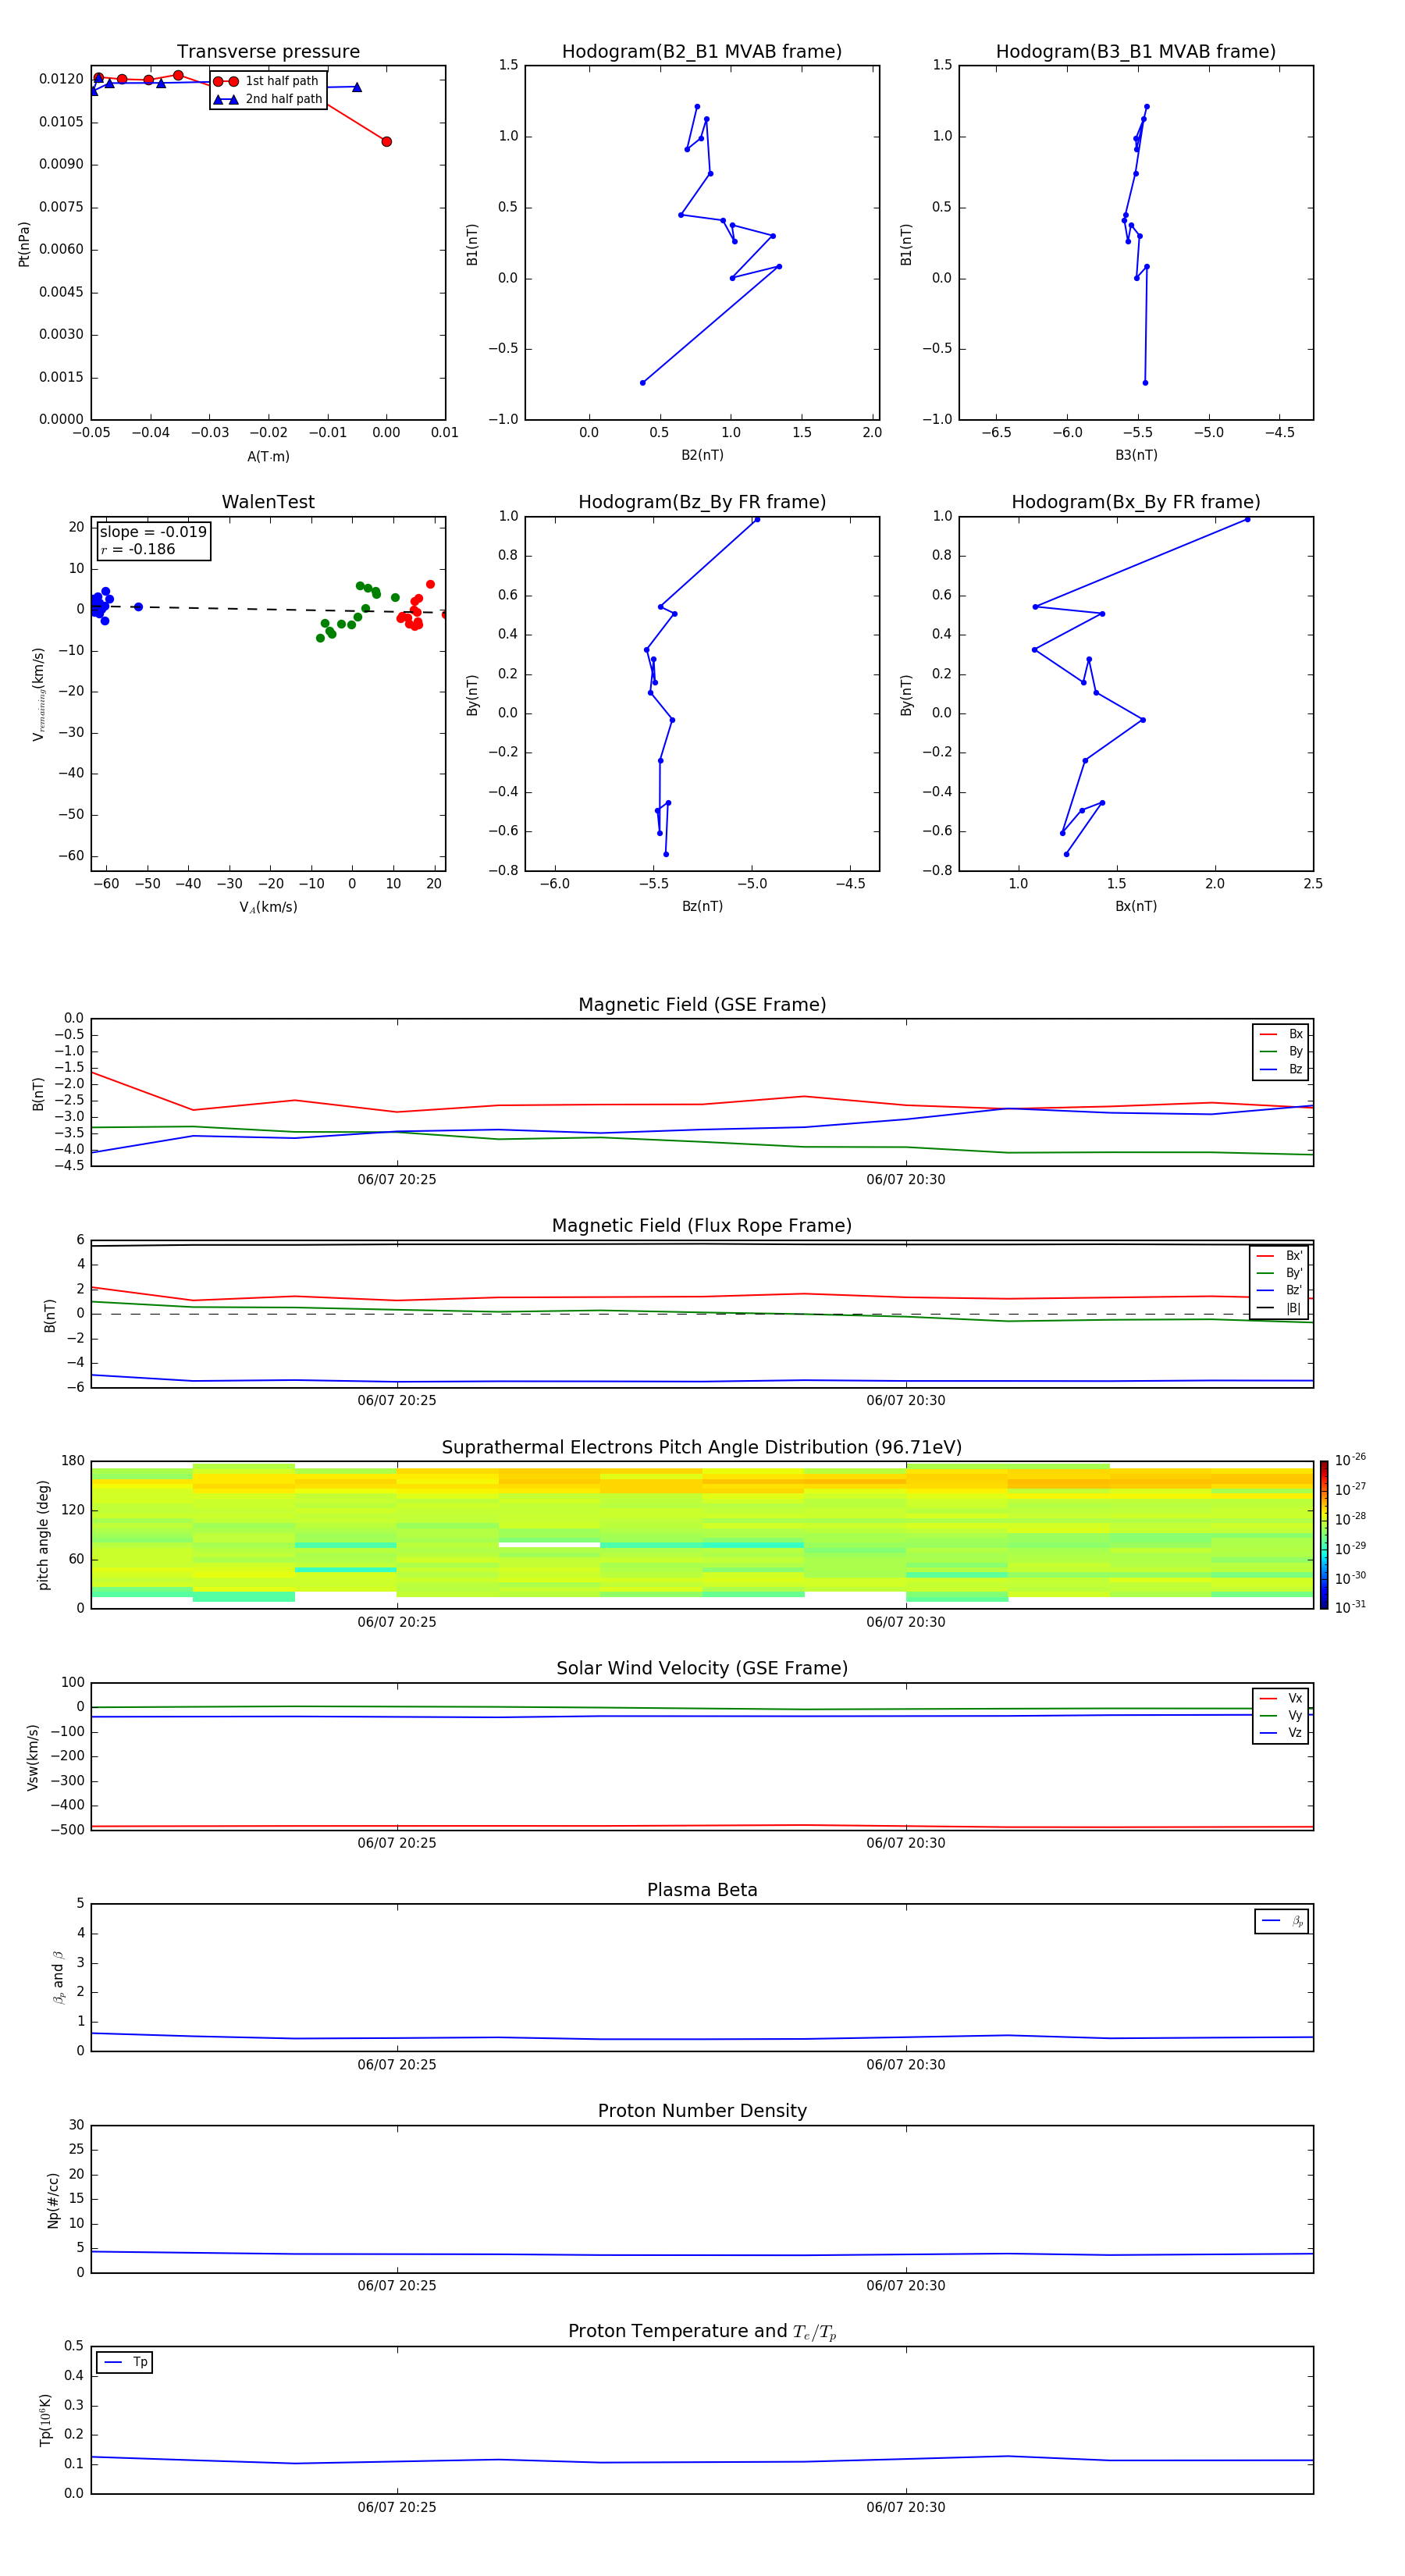Click the 'Solar Wind Velocity (GSE Frame)' title
This screenshot has height=2576, width=1405.
click(702, 1668)
